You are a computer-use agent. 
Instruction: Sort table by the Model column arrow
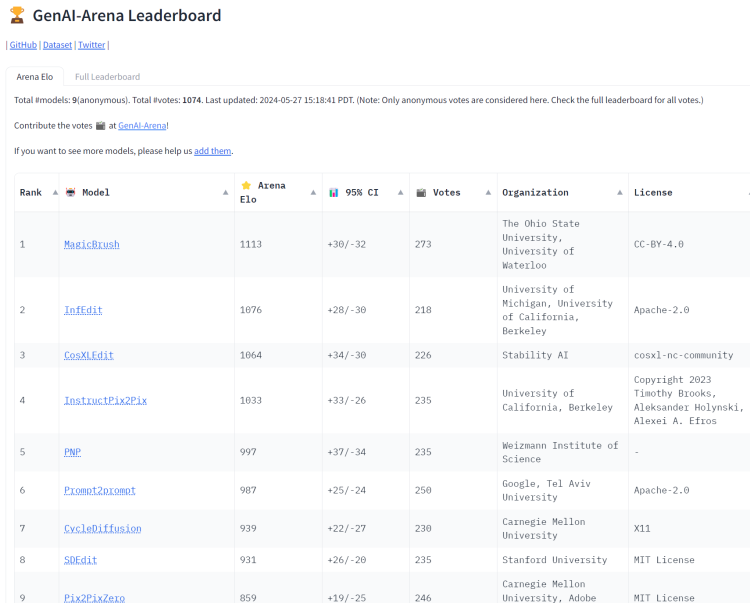click(x=225, y=192)
